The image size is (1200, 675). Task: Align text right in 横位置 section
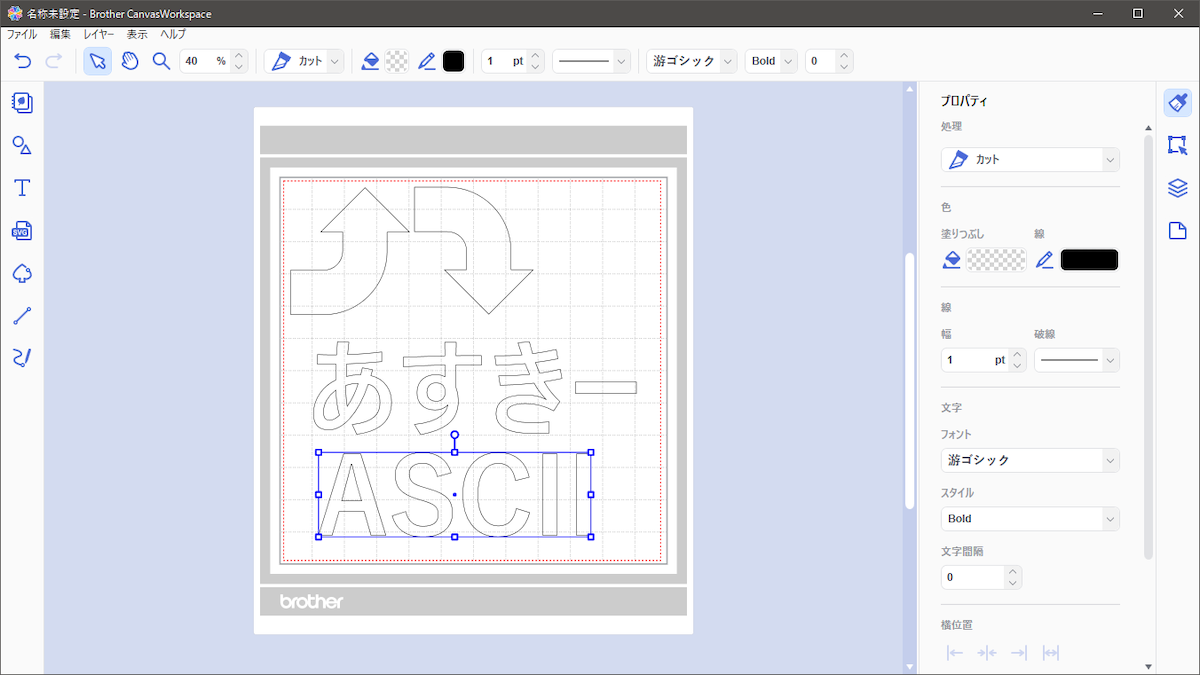[1019, 653]
